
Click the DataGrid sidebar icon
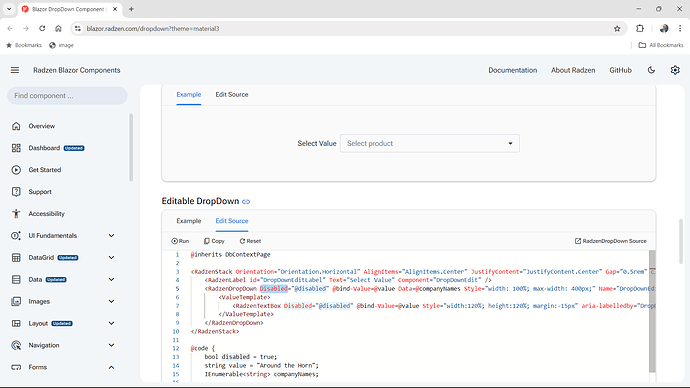point(16,258)
